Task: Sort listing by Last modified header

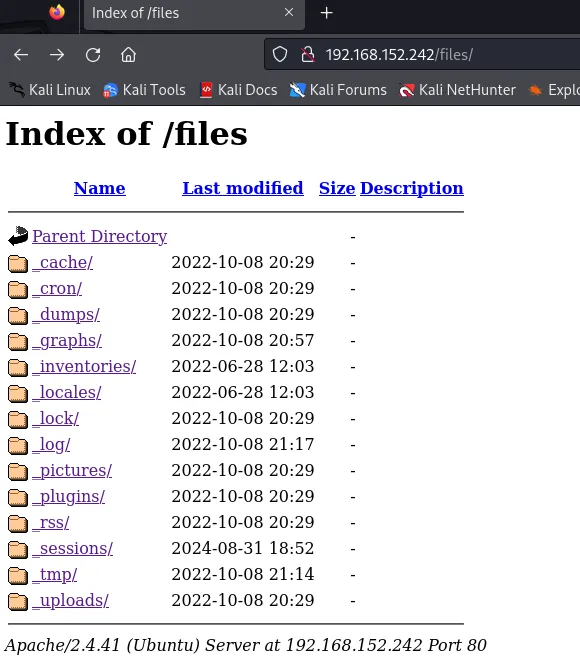Action: pyautogui.click(x=243, y=188)
